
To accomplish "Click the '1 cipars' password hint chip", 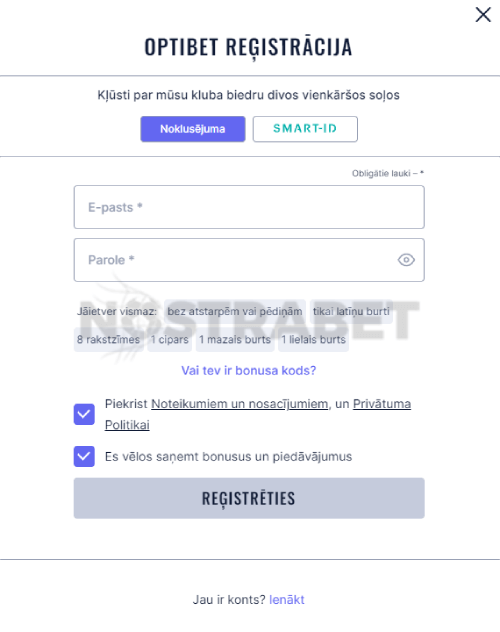I will point(170,339).
